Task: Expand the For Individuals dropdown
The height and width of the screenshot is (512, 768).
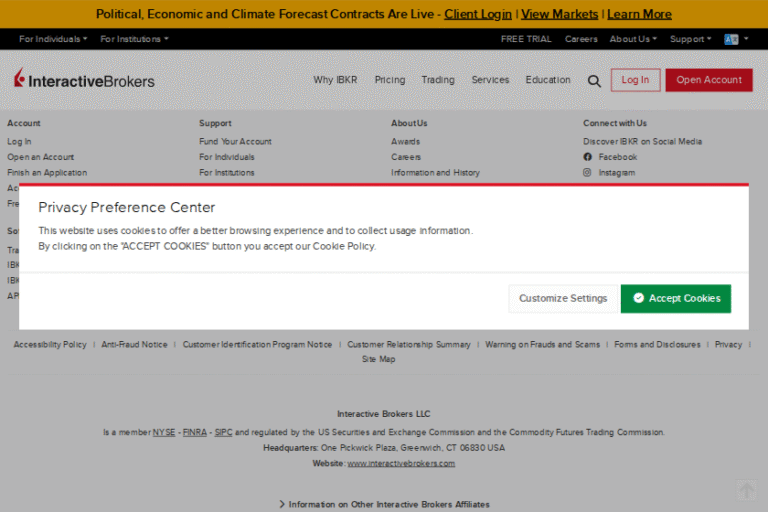Action: (53, 39)
